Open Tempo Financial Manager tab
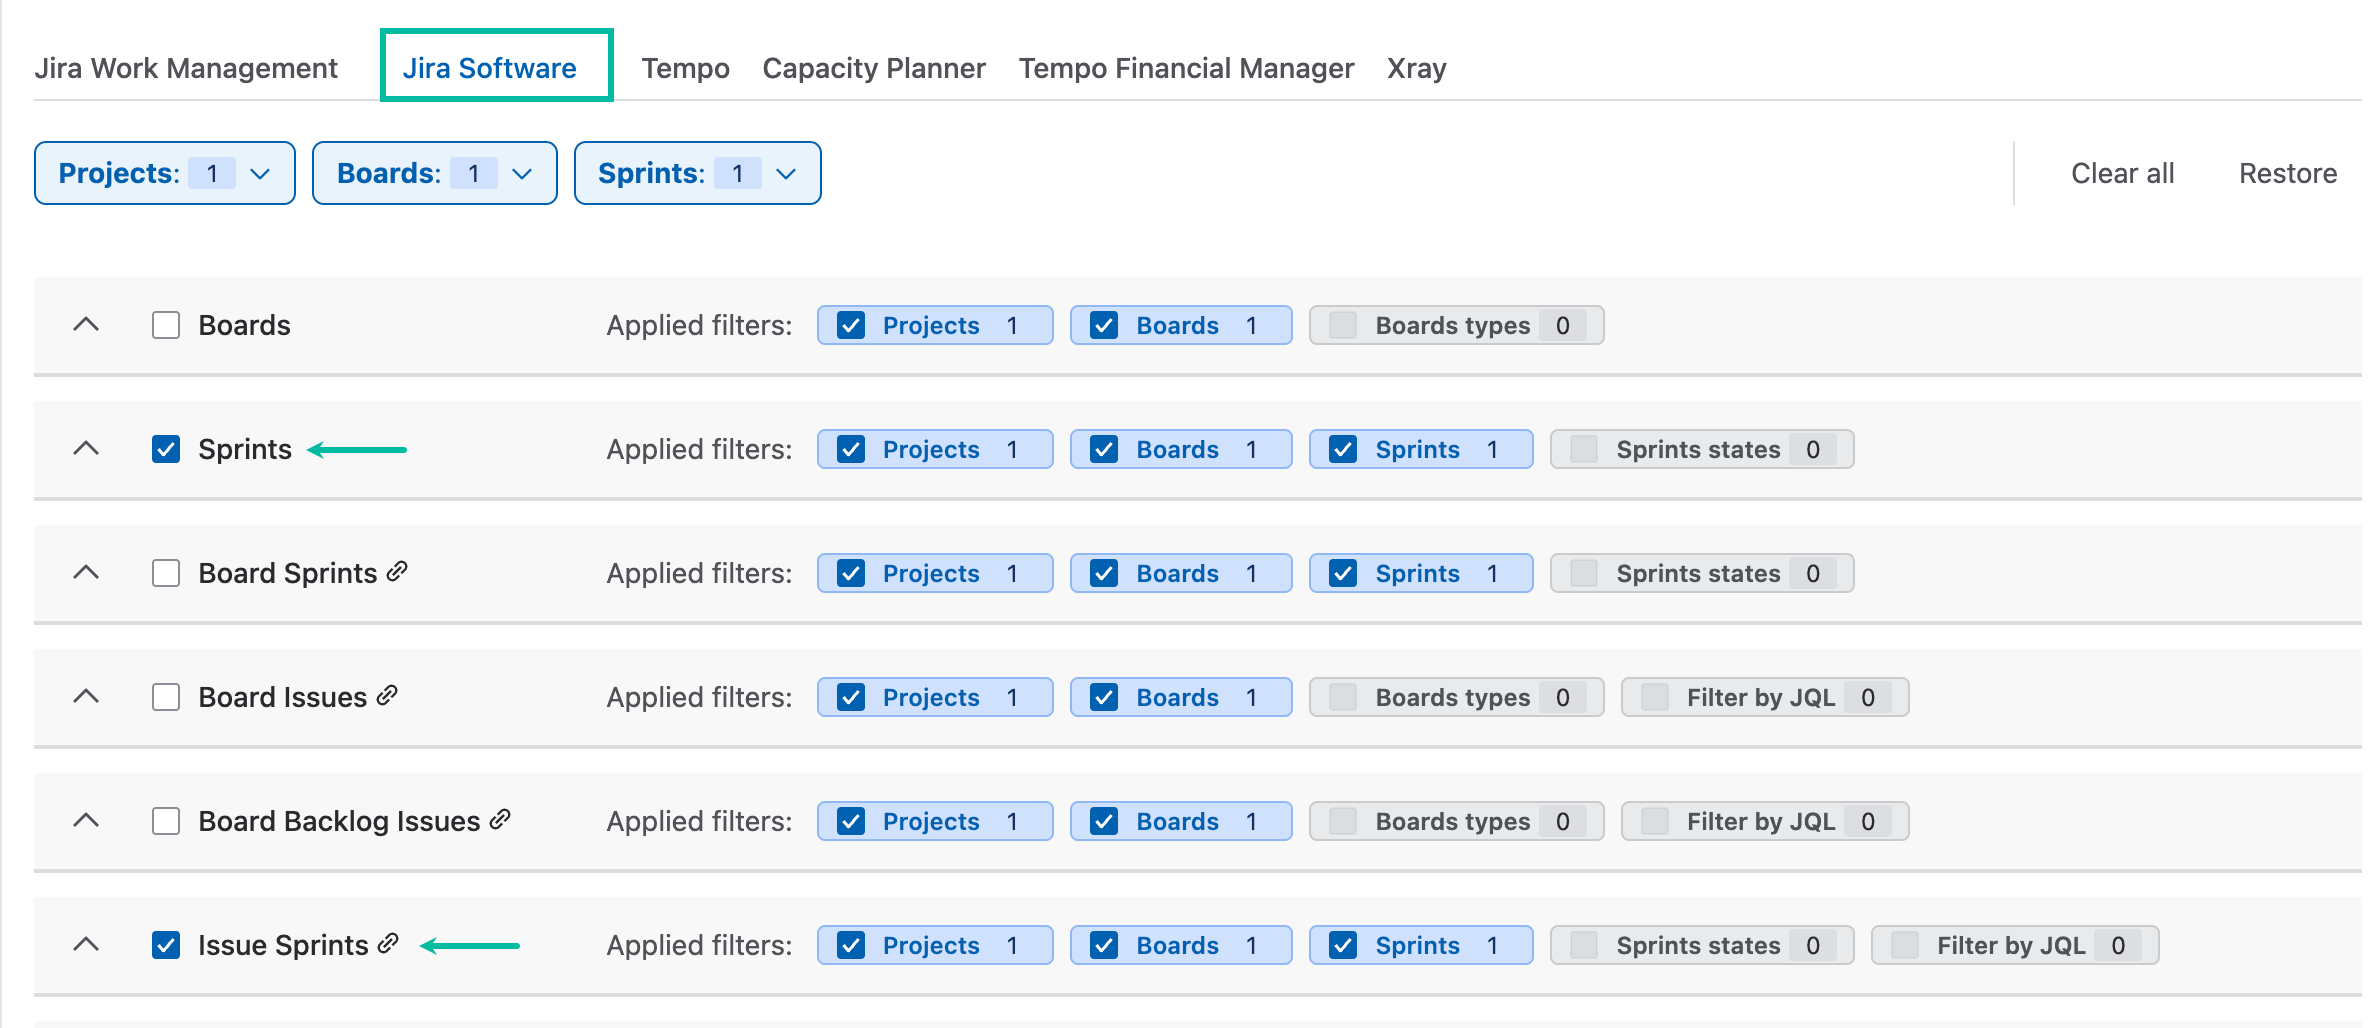This screenshot has height=1028, width=2380. (1186, 68)
